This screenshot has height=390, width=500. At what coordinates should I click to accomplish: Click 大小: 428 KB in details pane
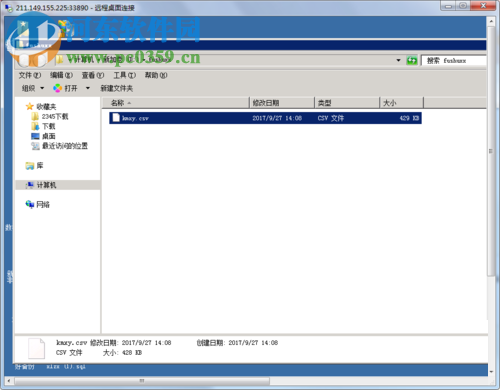(122, 353)
